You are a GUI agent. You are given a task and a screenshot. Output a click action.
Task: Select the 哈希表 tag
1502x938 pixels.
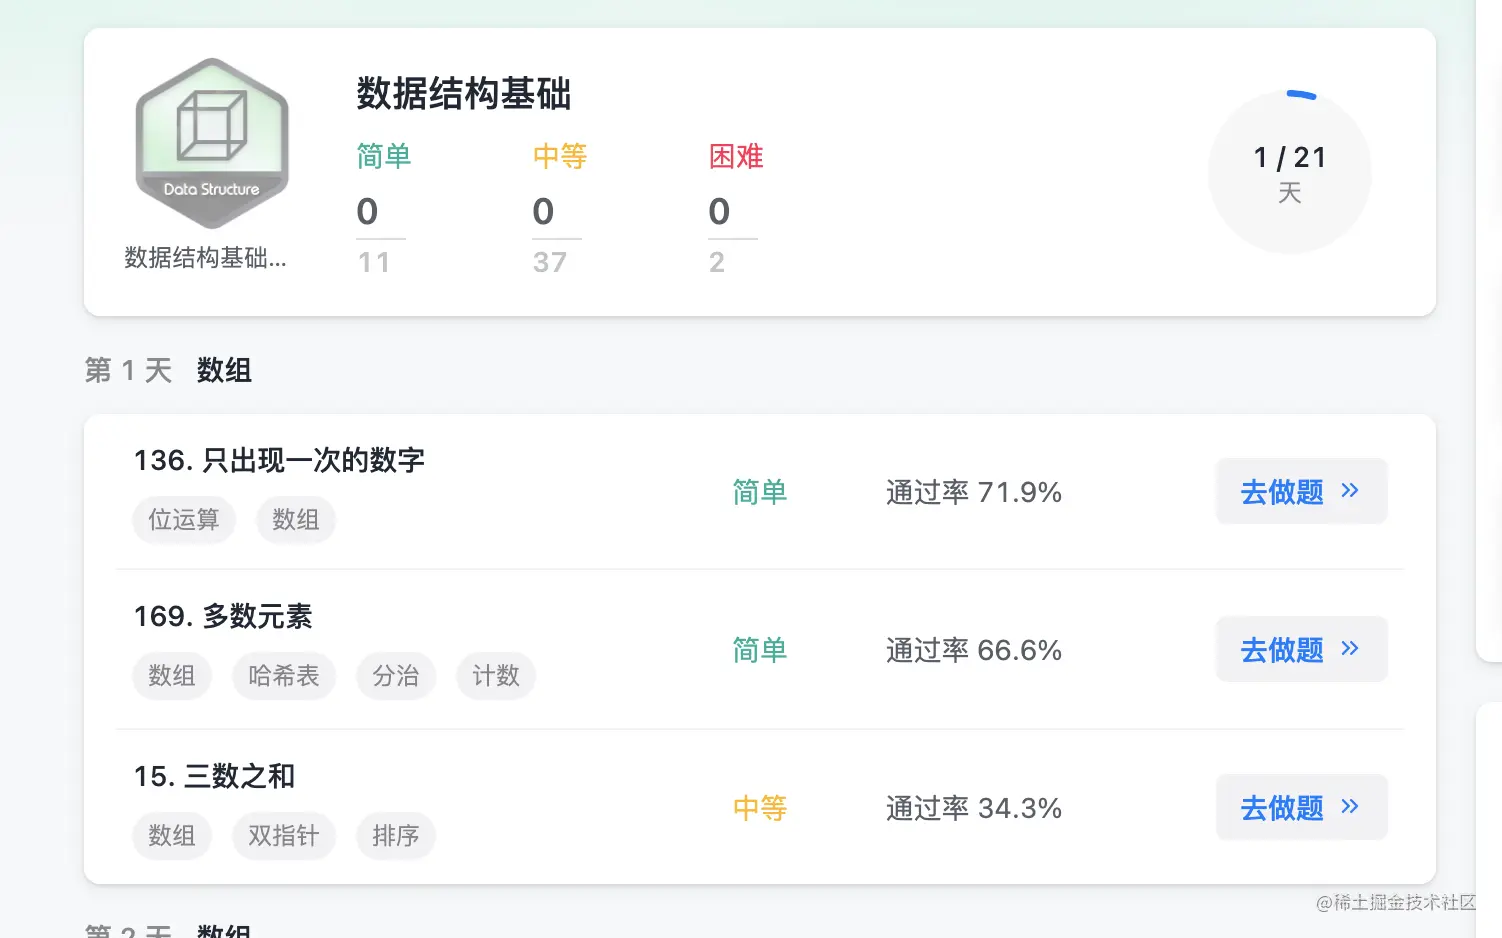pyautogui.click(x=284, y=676)
